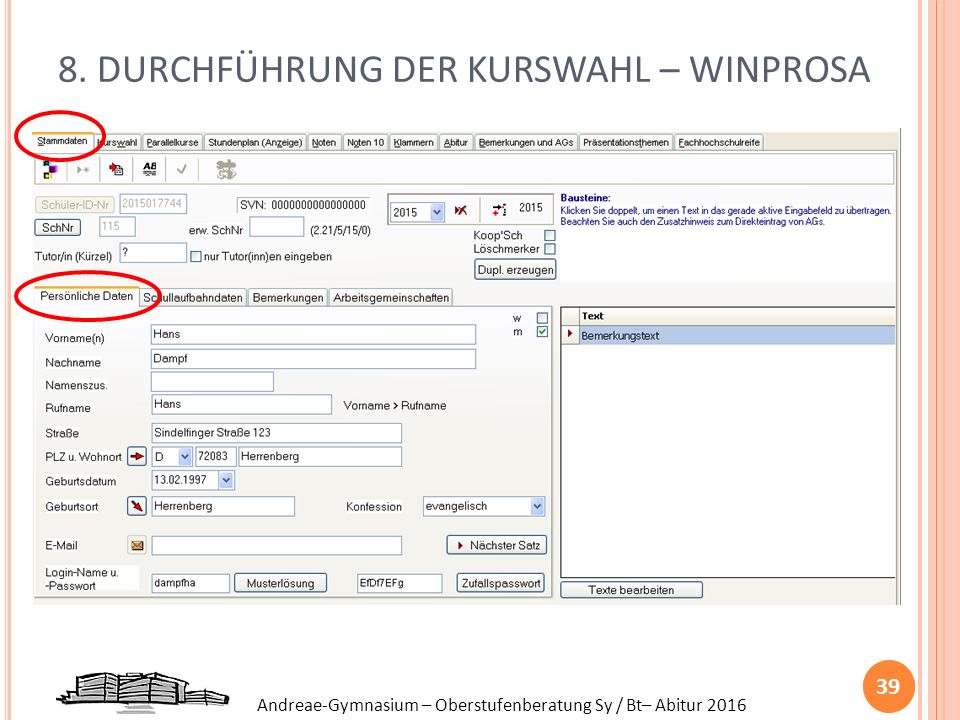The height and width of the screenshot is (720, 960).
Task: Click the 'Texte bearbeiten' button
Action: pos(631,590)
